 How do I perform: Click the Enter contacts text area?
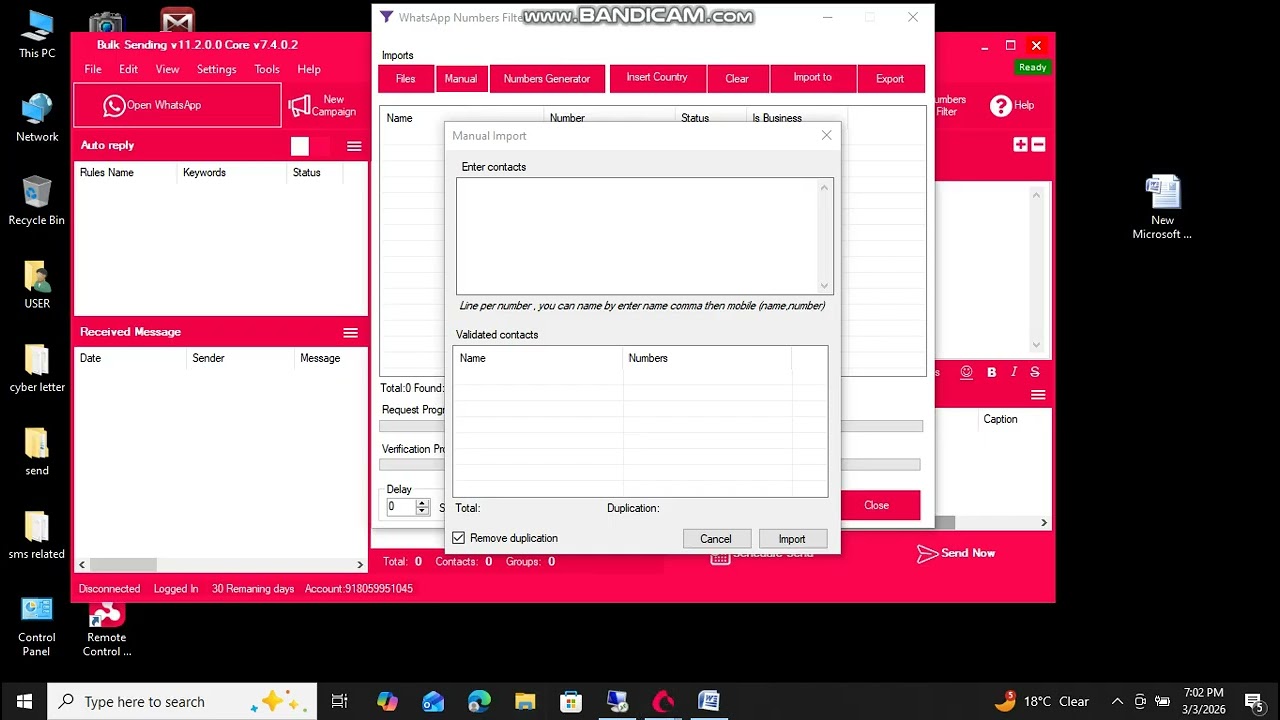pyautogui.click(x=637, y=236)
